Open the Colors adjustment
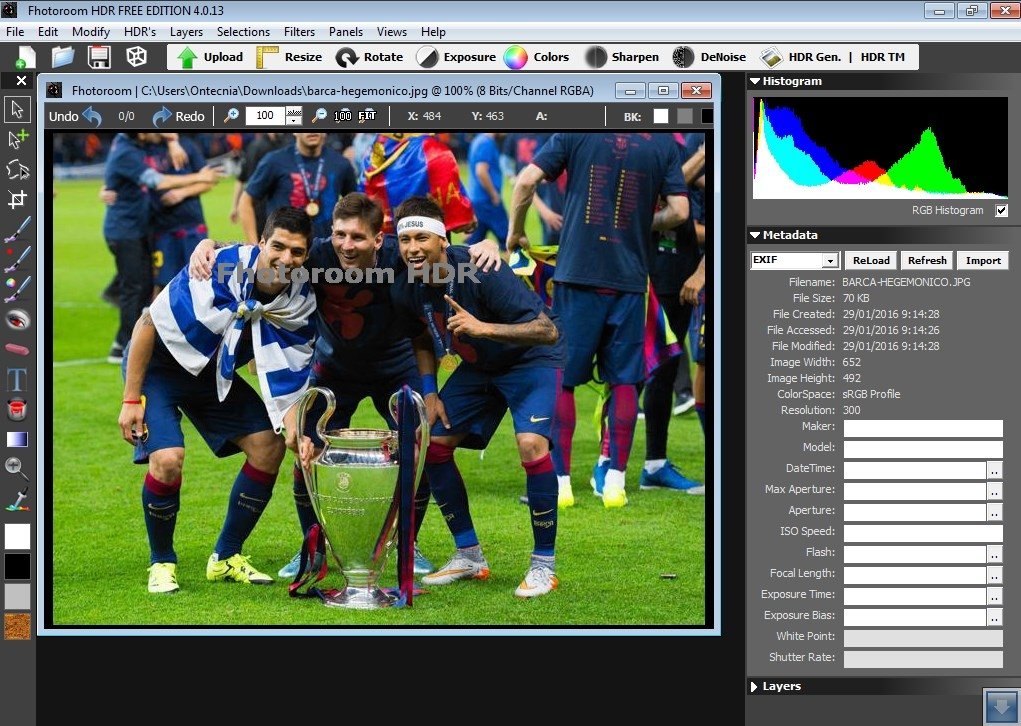The width and height of the screenshot is (1021, 726). click(537, 57)
